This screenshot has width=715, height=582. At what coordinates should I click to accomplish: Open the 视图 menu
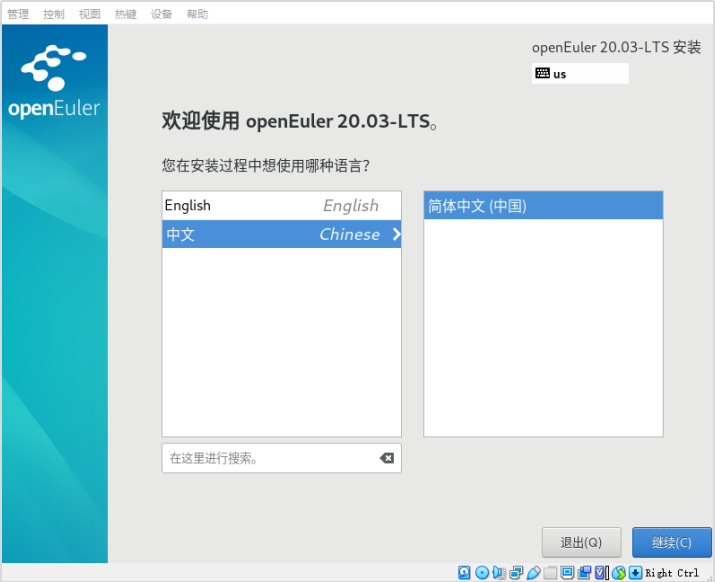tap(90, 14)
